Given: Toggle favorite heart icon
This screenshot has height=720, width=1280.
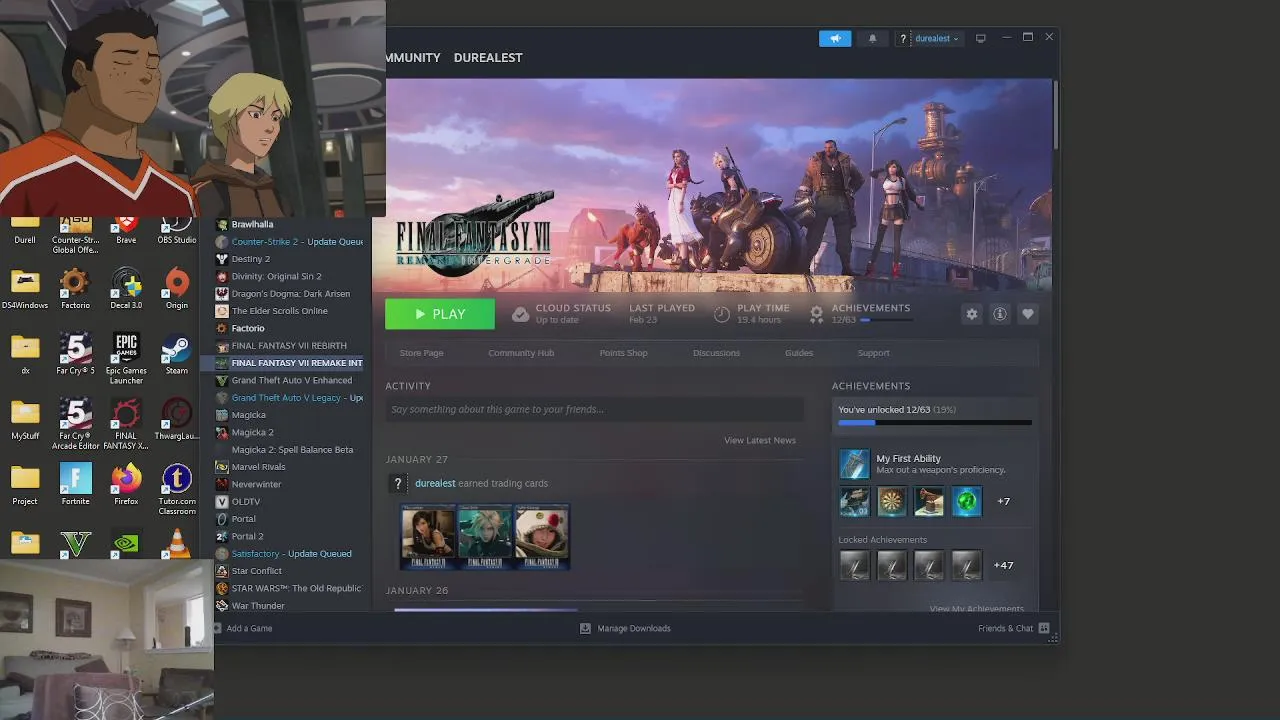Looking at the screenshot, I should pos(1027,314).
